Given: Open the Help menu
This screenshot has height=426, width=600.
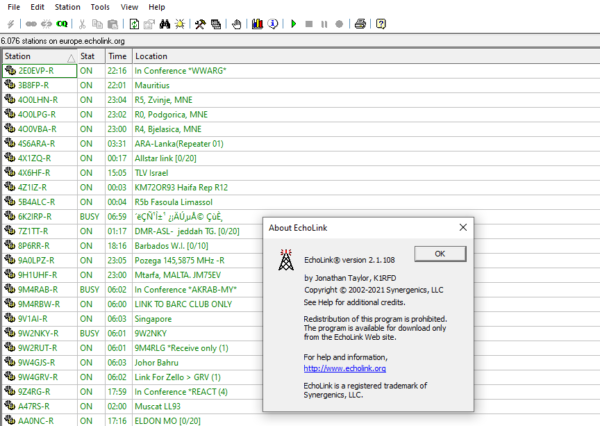Looking at the screenshot, I should point(157,7).
